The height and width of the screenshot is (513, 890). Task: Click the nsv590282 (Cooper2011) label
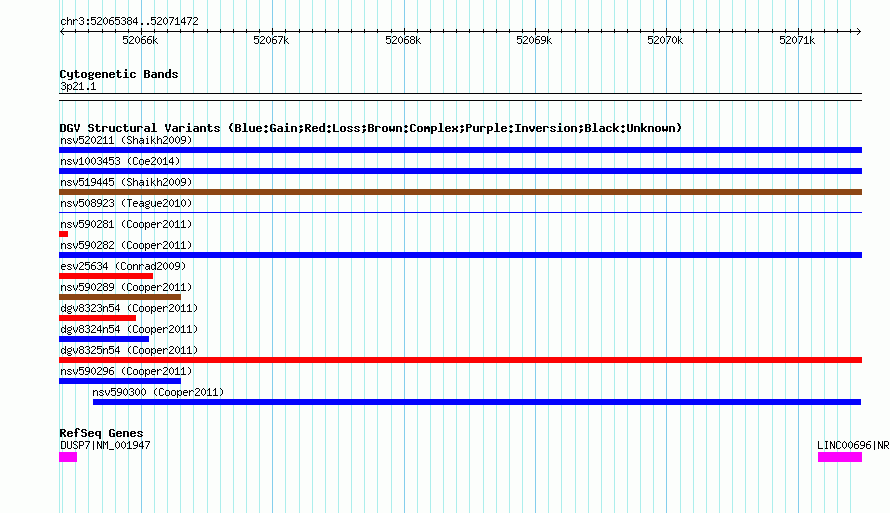tap(126, 245)
